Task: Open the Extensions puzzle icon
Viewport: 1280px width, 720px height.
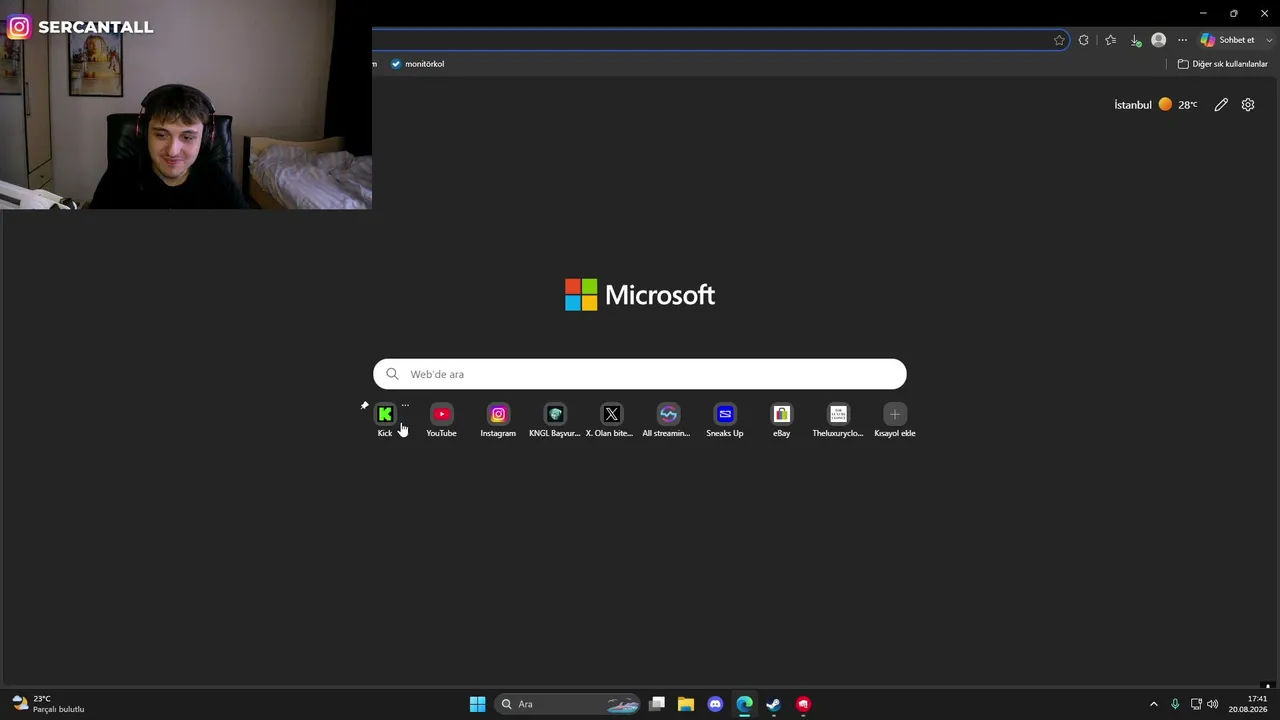Action: pos(1084,40)
